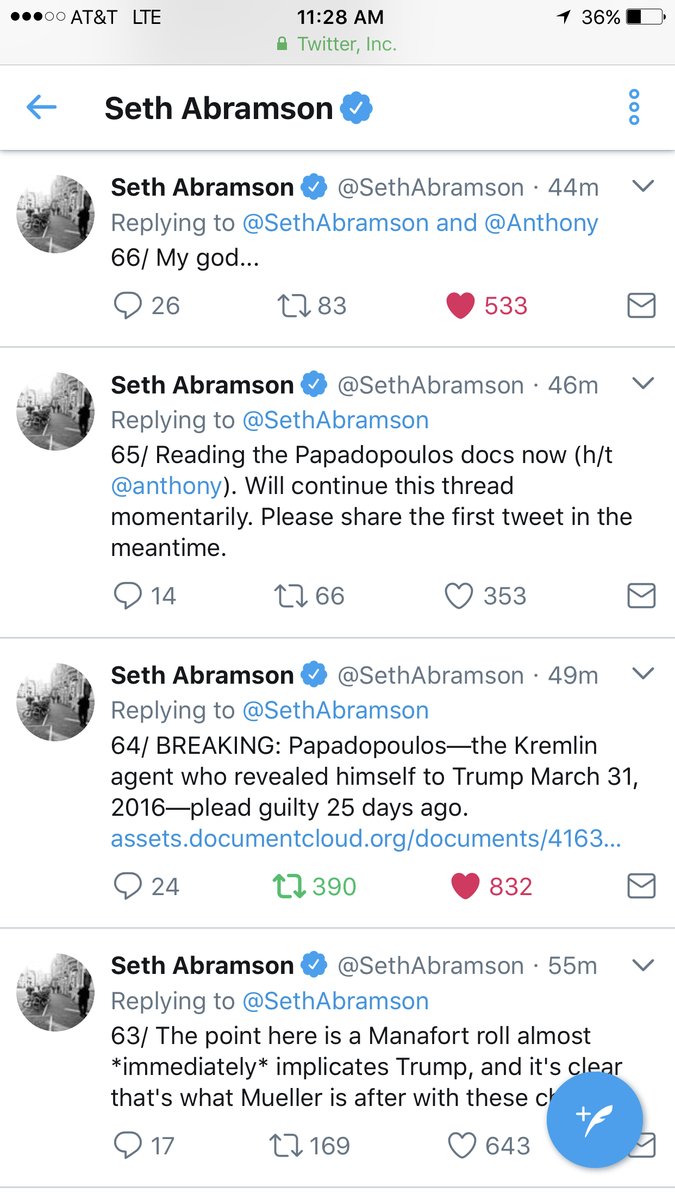
Task: Share tweet 66 via direct message envelope
Action: tap(641, 305)
